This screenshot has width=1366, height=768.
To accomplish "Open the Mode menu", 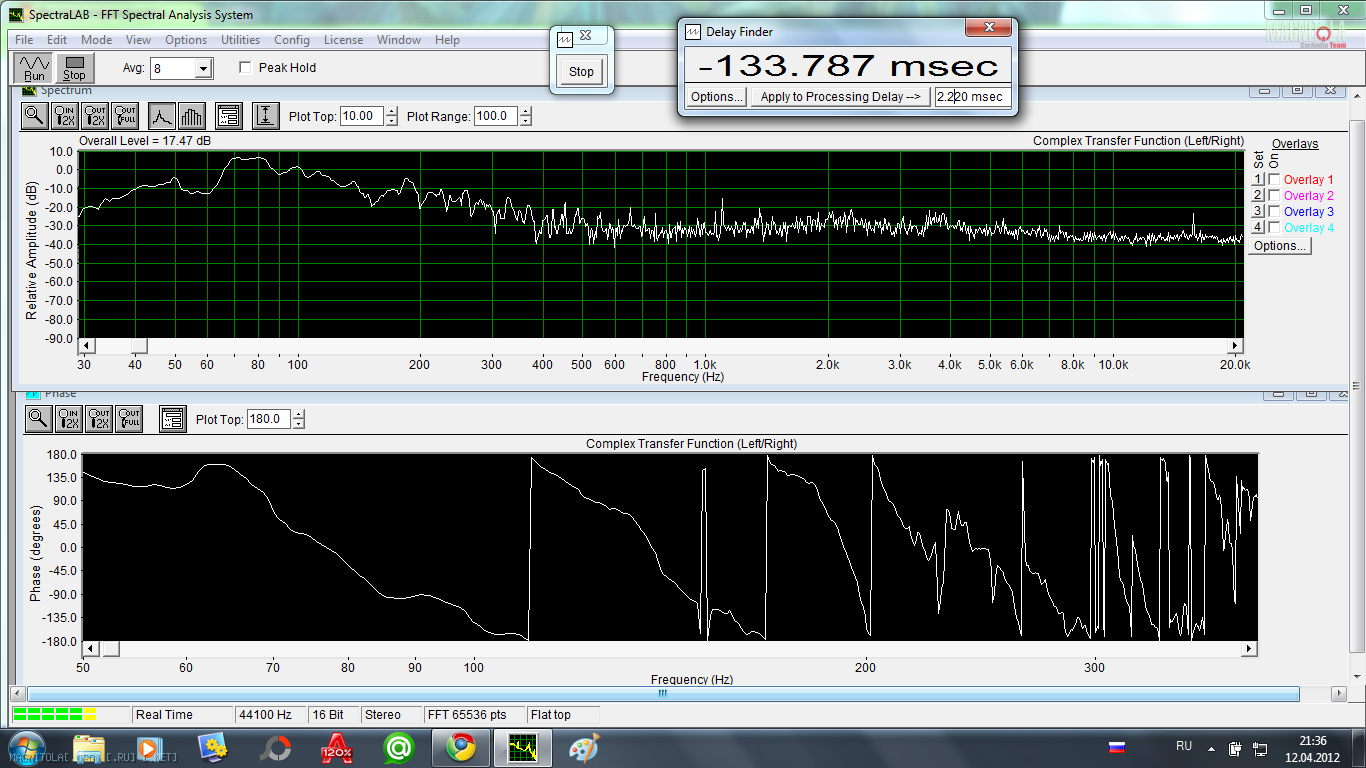I will (x=97, y=40).
